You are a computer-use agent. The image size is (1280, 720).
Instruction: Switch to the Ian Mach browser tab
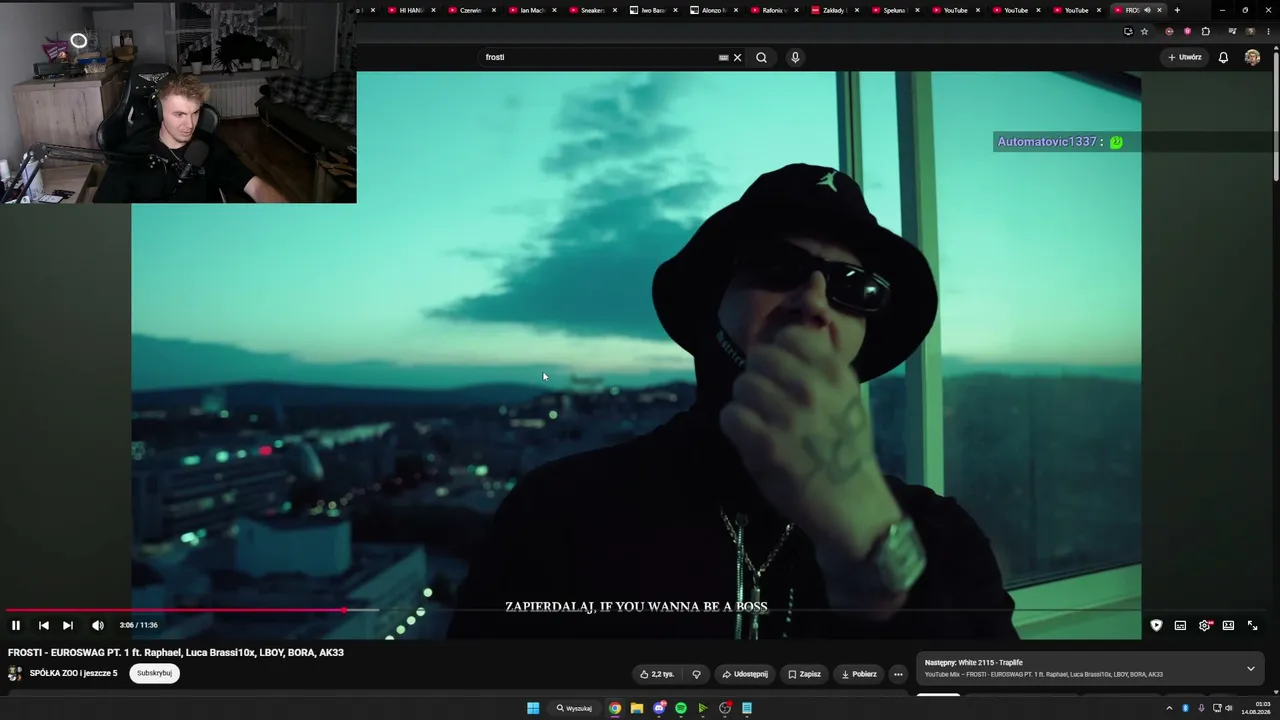point(531,10)
